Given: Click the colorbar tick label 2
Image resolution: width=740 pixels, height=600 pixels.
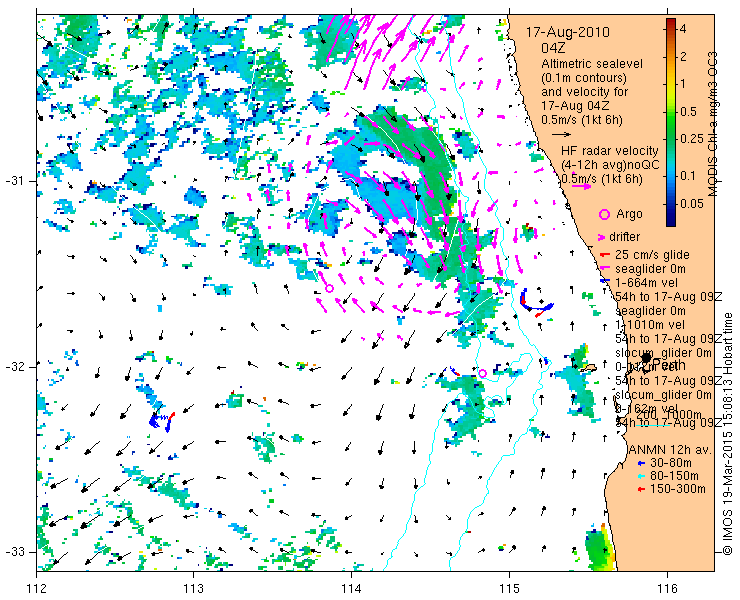Looking at the screenshot, I should tap(683, 56).
